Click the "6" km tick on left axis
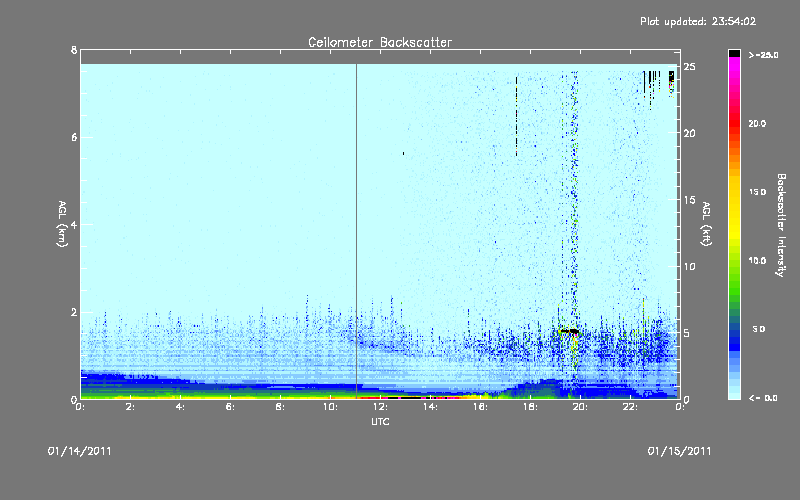This screenshot has height=500, width=800. coord(74,137)
